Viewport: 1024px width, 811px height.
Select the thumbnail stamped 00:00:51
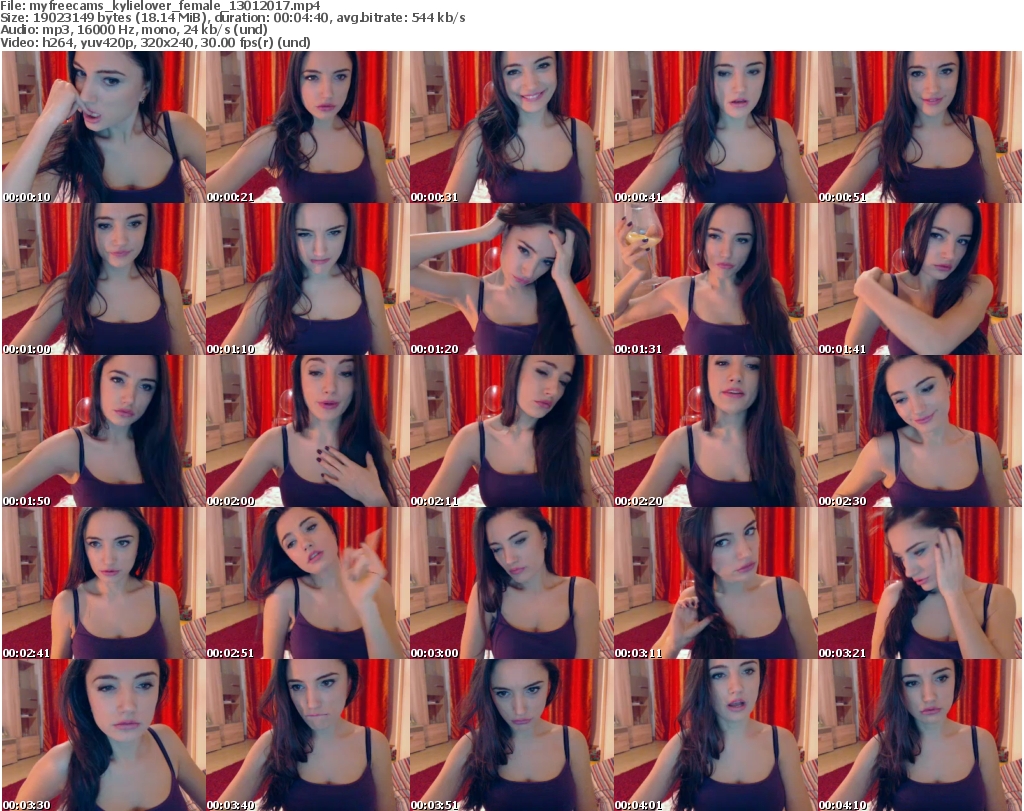click(920, 127)
